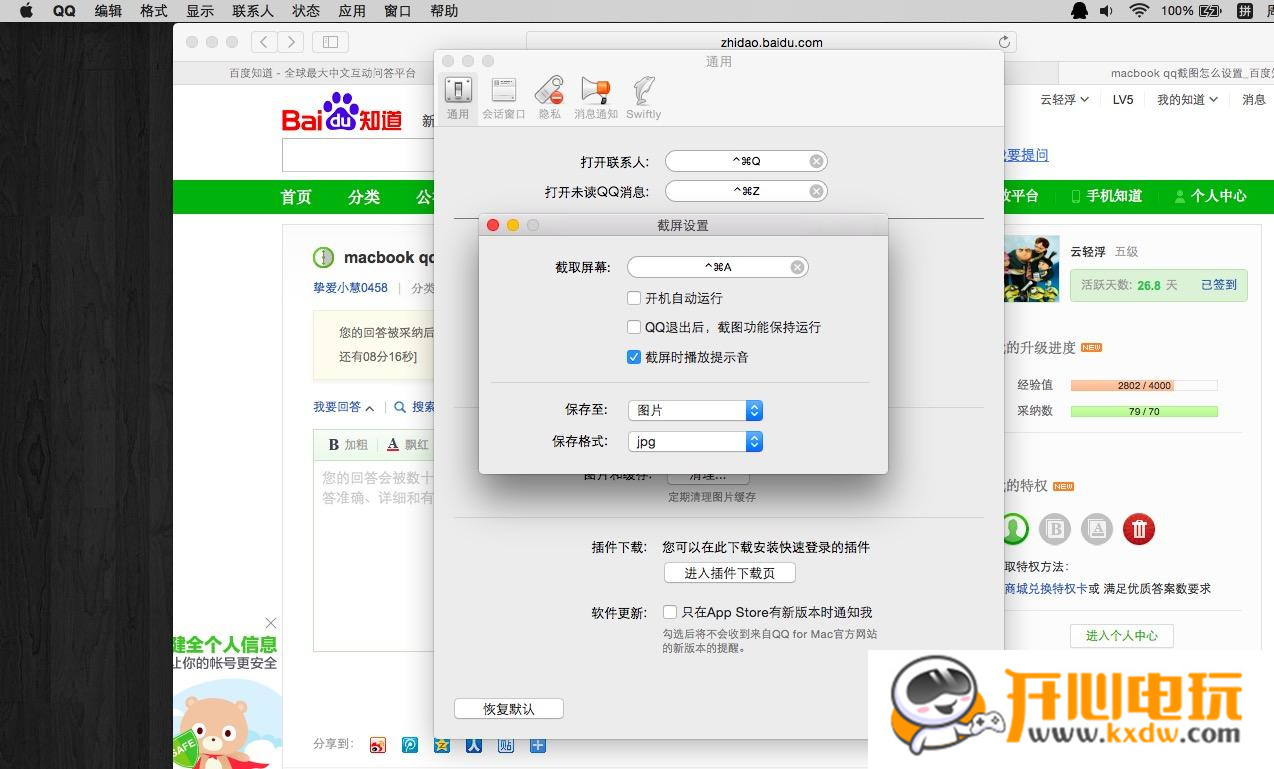Share to 新浪微博 via its icon

pyautogui.click(x=377, y=744)
